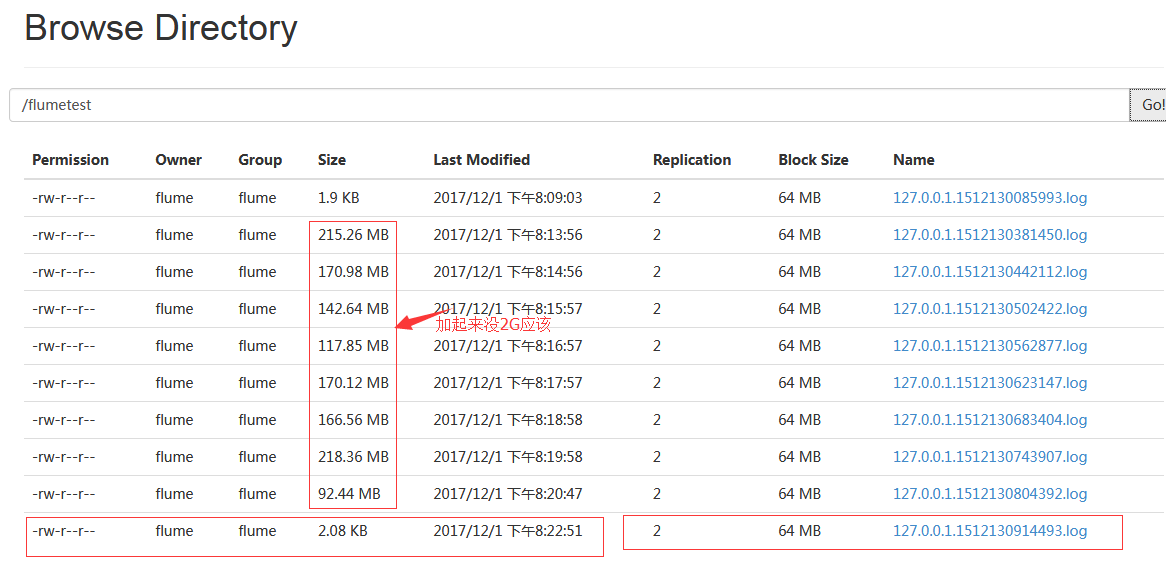Click the Replication column header

click(691, 160)
